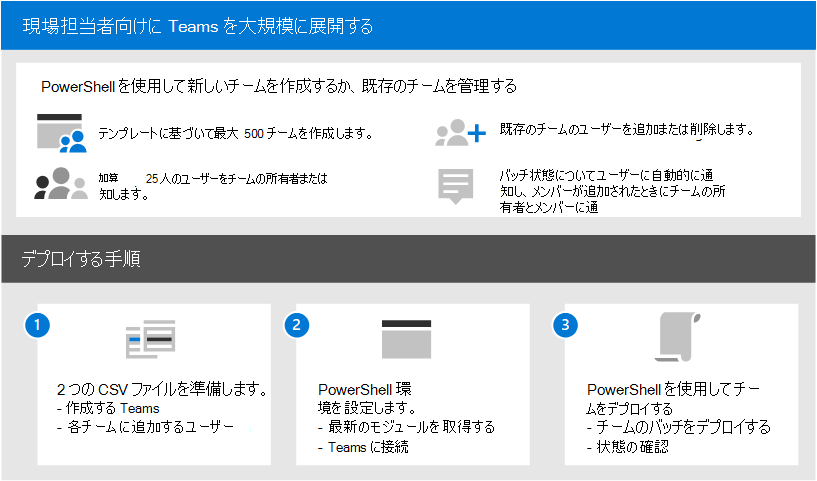The height and width of the screenshot is (481, 817).
Task: Click the text 25 人のユーザーをチームの所有者または
Action: (237, 179)
